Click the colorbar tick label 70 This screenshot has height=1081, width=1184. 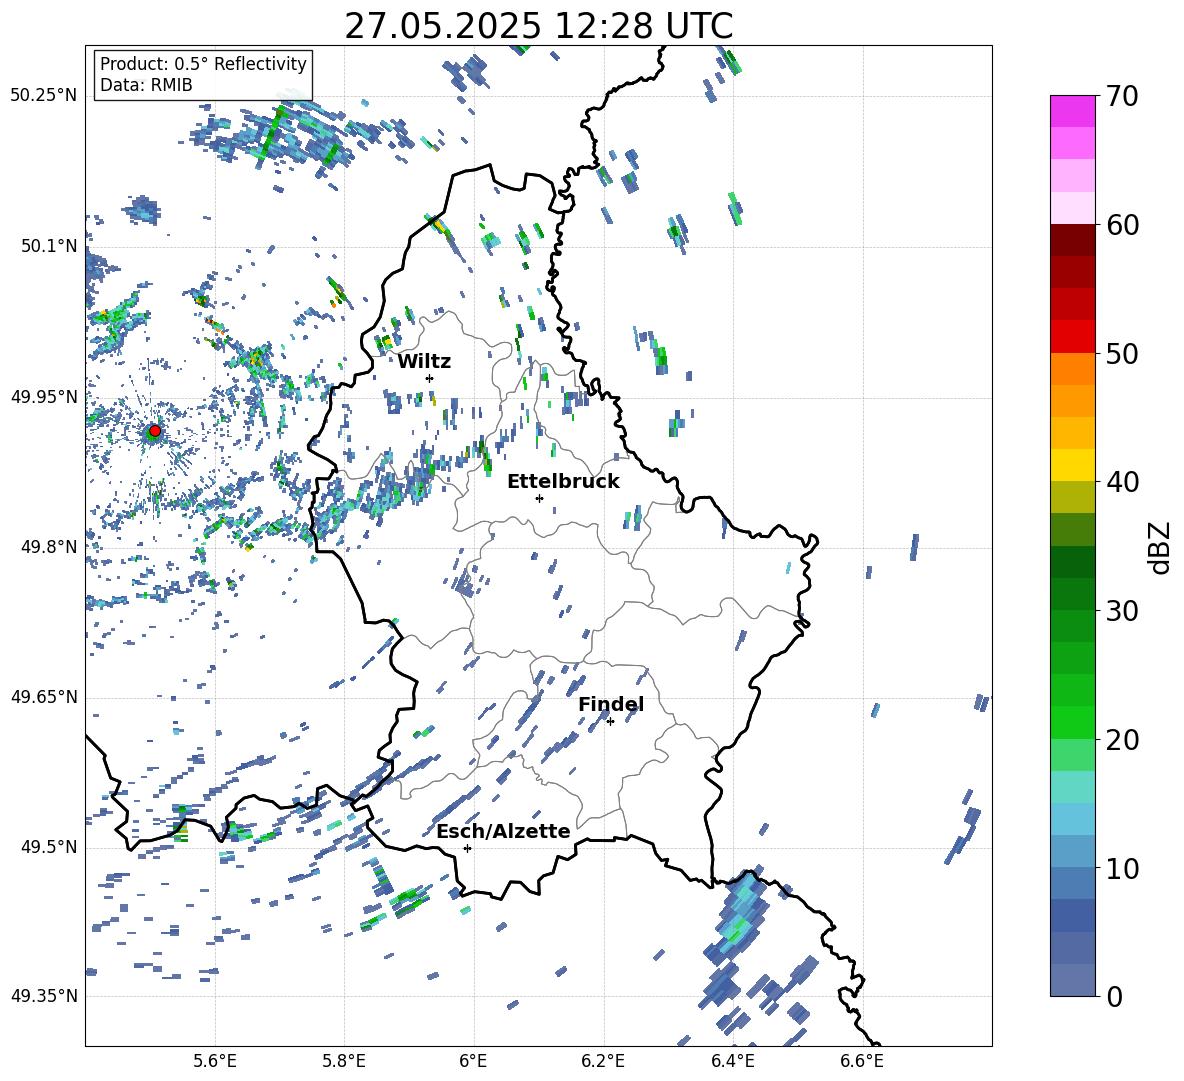(x=1122, y=96)
